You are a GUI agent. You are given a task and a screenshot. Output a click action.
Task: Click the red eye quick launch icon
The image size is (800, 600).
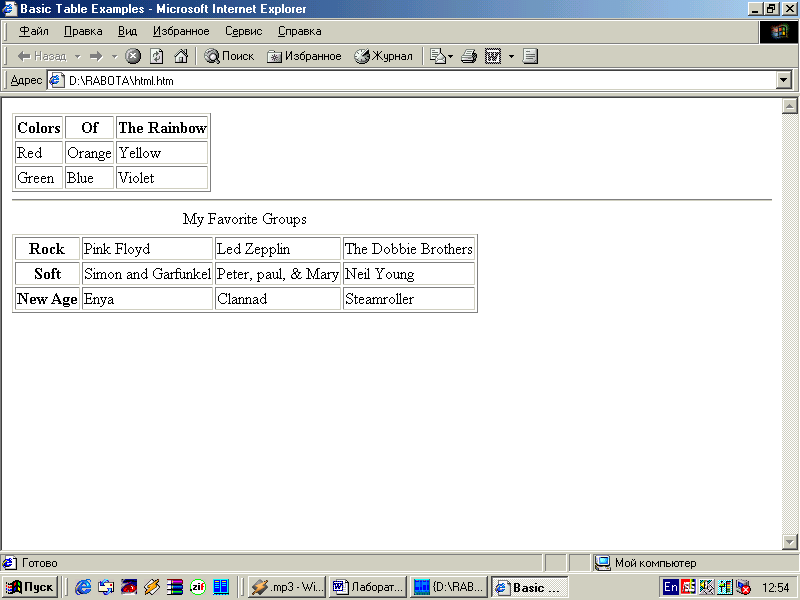129,587
